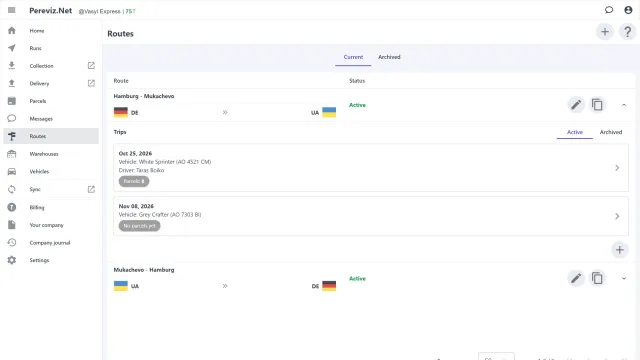Open the hamburger menu icon
The width and height of the screenshot is (640, 360).
pos(11,10)
